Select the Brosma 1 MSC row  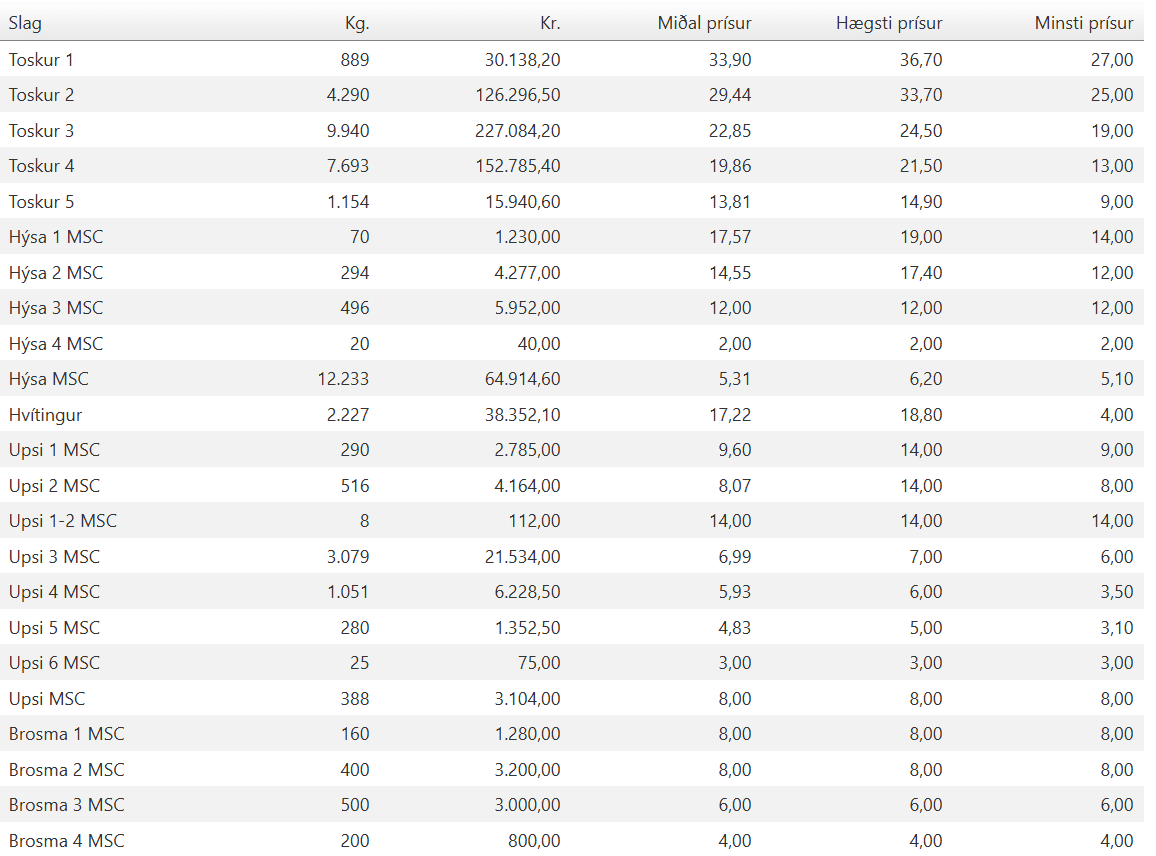pos(572,734)
